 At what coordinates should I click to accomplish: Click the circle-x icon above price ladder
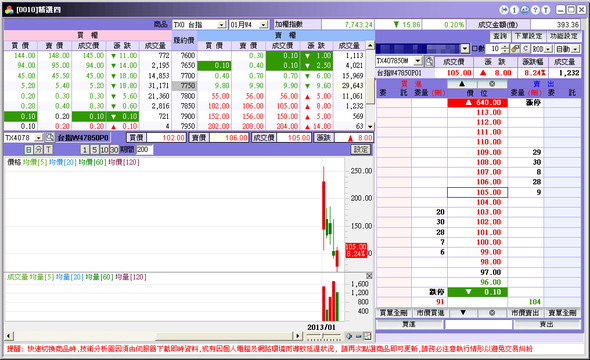(492, 84)
